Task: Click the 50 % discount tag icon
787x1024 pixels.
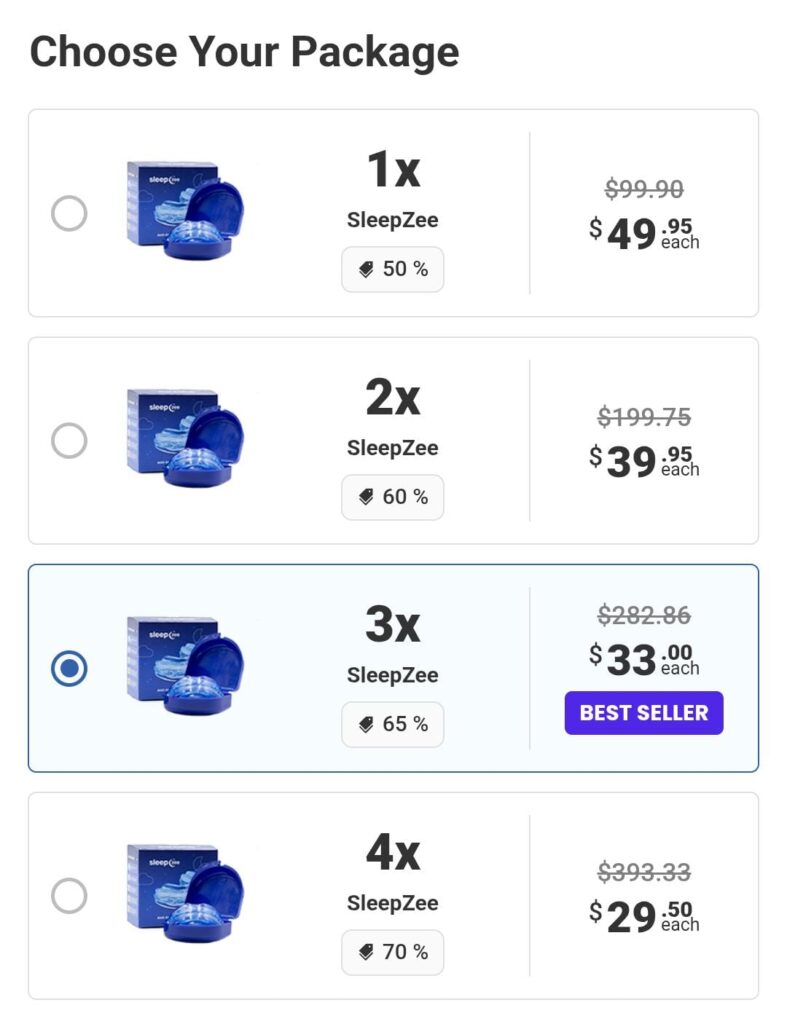Action: coord(367,270)
